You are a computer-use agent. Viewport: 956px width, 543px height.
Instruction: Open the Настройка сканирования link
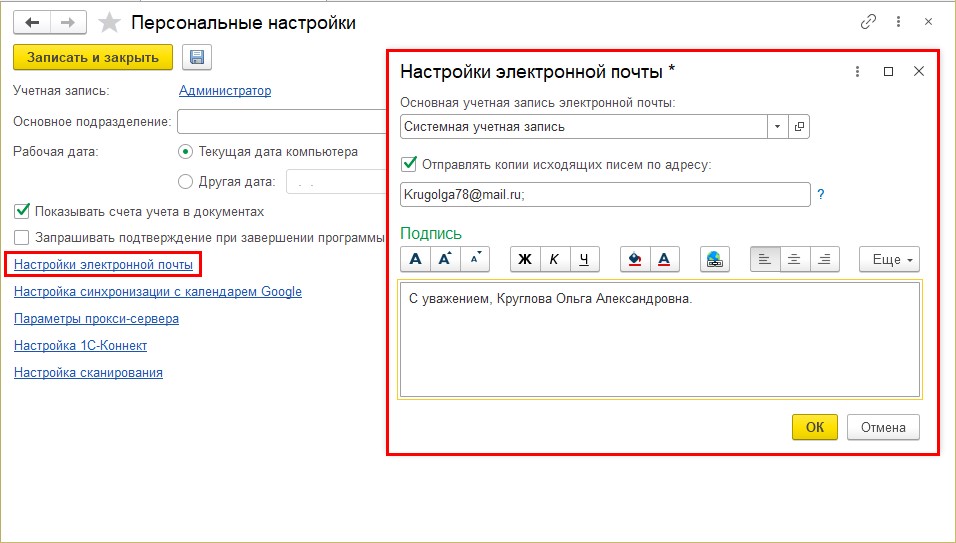coord(88,372)
